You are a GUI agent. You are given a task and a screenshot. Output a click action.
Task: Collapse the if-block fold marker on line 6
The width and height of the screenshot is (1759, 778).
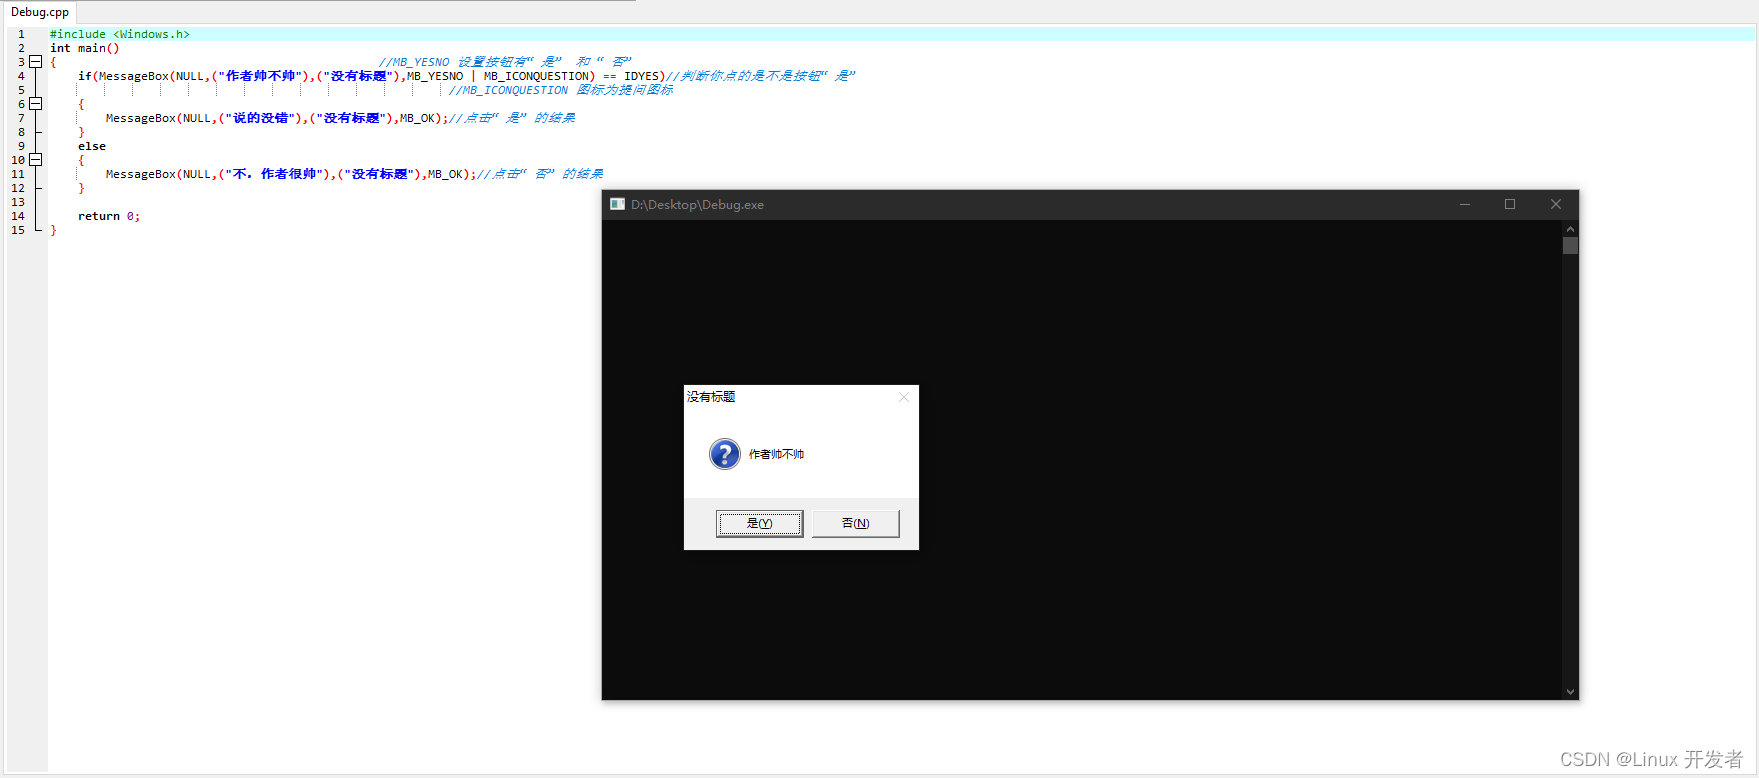tap(36, 103)
